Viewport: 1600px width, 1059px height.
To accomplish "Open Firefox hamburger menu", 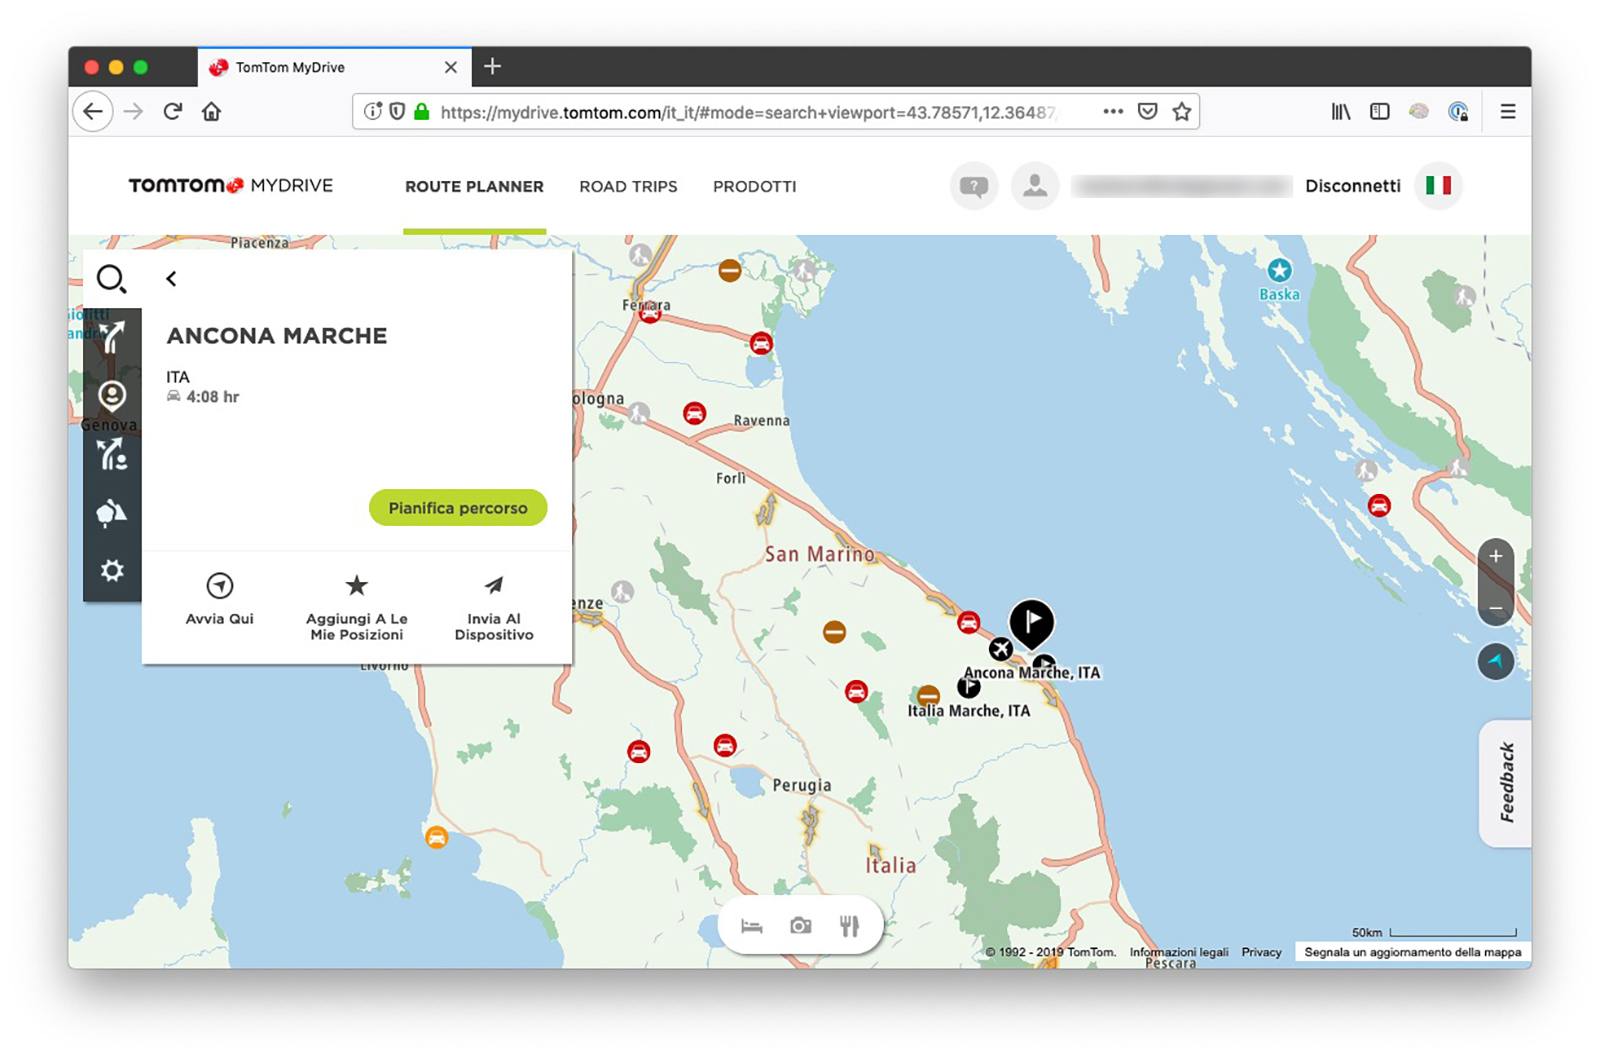I will 1508,112.
